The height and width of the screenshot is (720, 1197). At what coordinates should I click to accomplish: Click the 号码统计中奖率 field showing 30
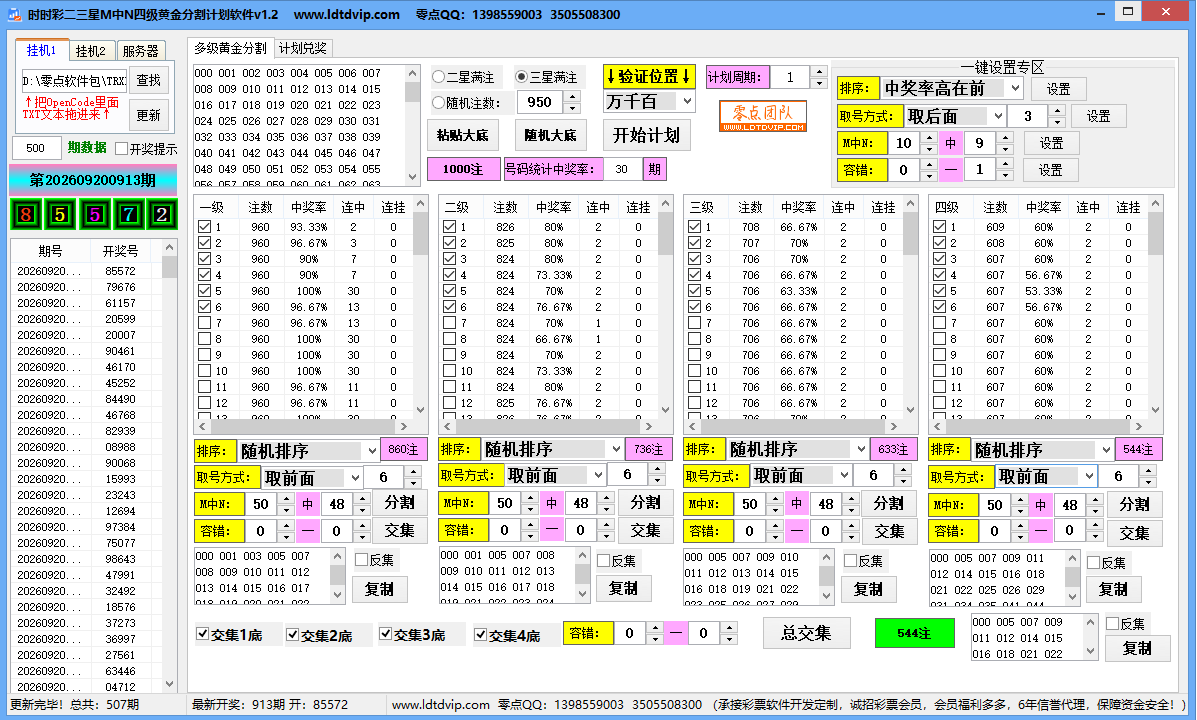click(624, 170)
